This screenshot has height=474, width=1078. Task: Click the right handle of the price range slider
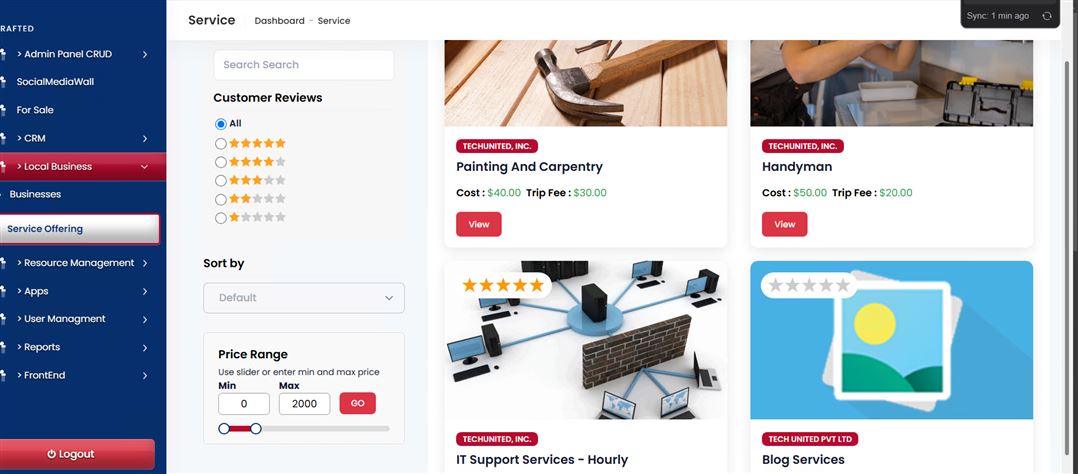tap(256, 429)
